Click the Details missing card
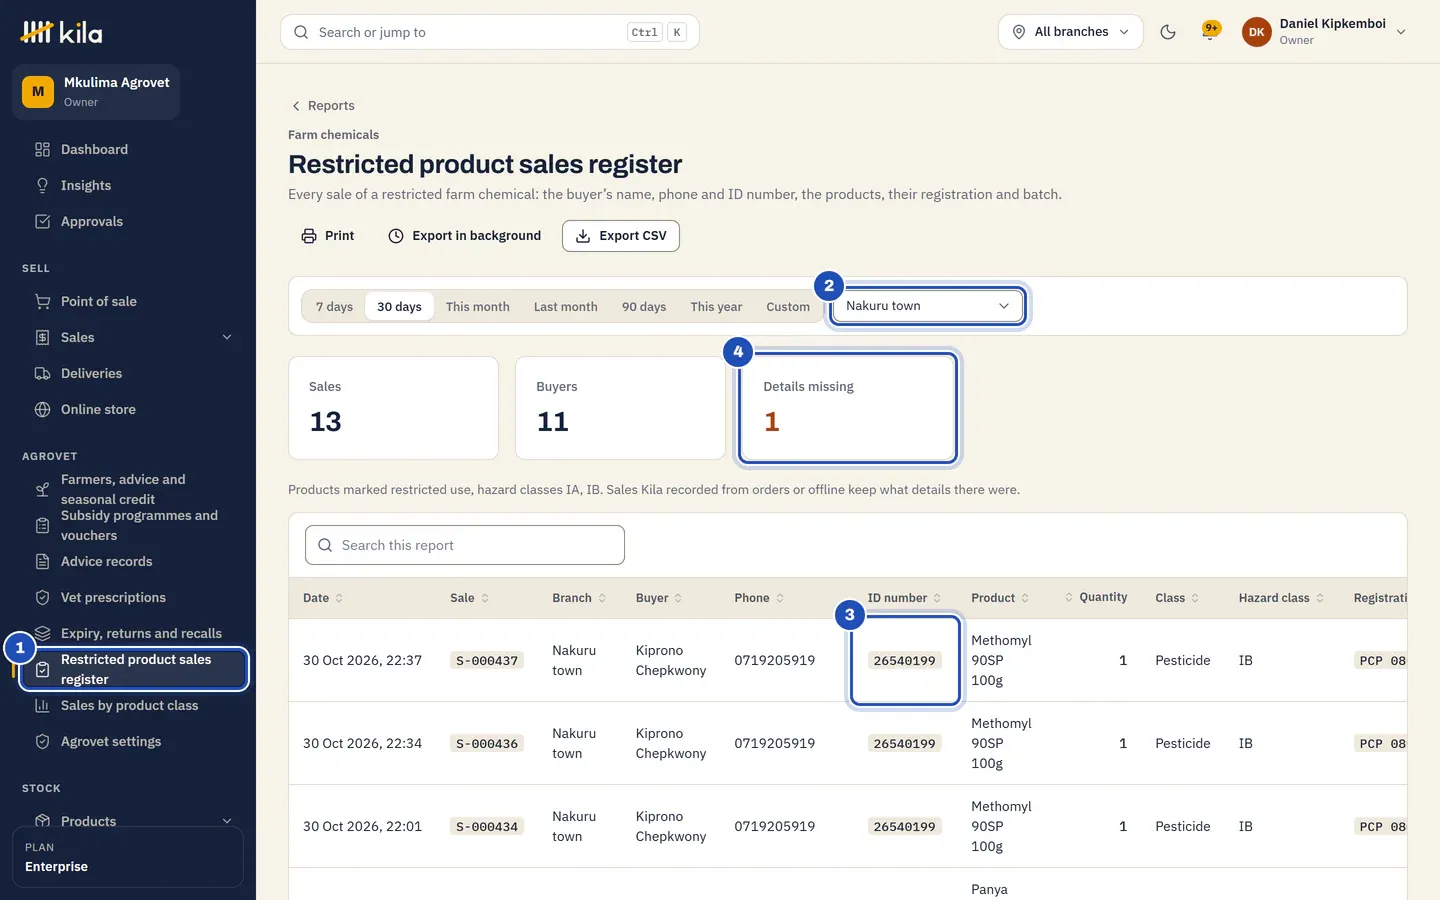 click(848, 408)
